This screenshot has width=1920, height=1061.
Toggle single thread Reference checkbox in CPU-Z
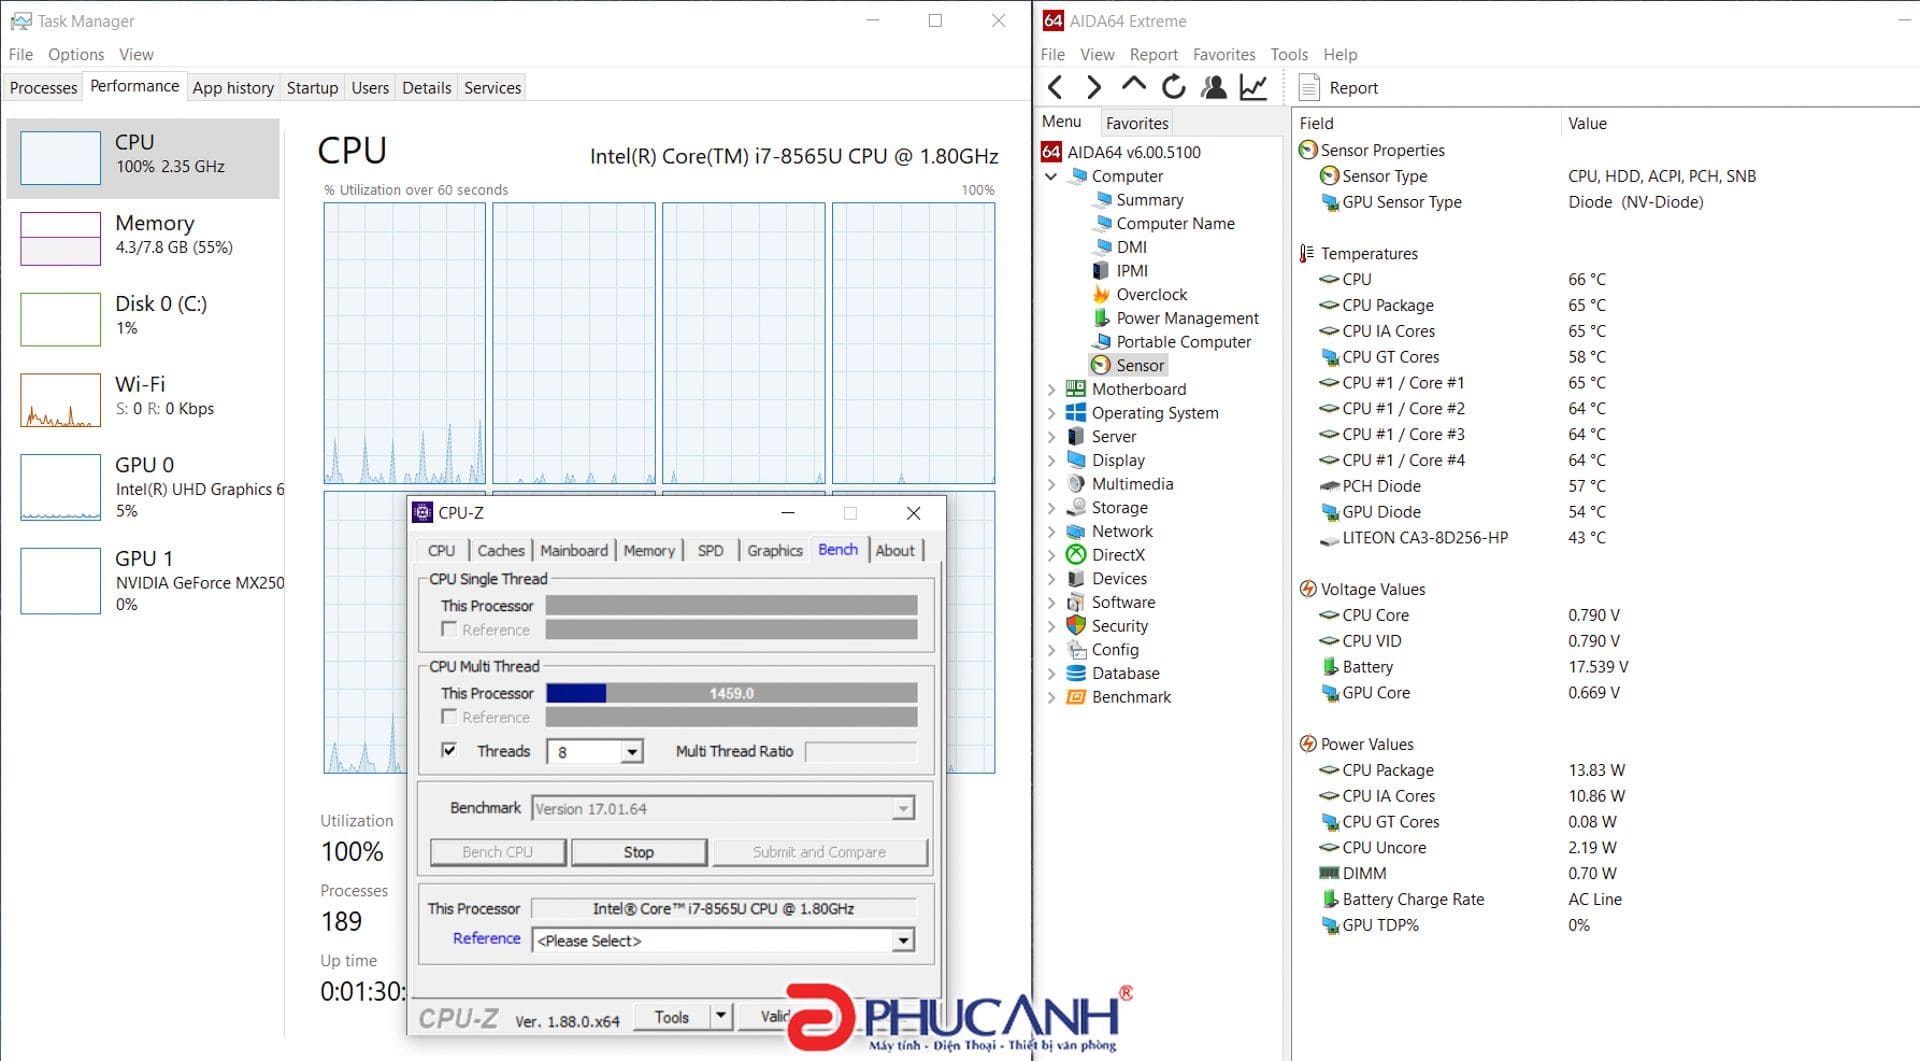point(449,630)
